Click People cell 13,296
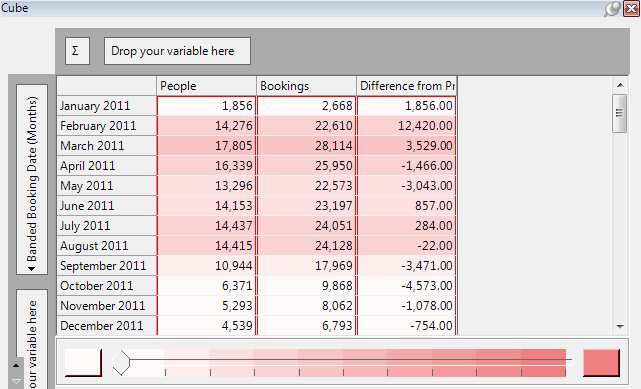The width and height of the screenshot is (641, 389). (206, 186)
